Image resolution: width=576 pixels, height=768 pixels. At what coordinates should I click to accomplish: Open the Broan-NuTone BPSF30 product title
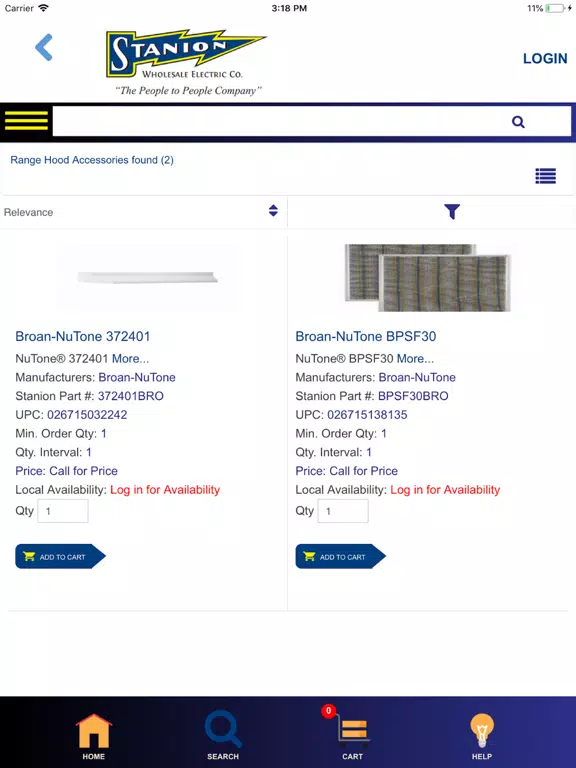tap(365, 336)
